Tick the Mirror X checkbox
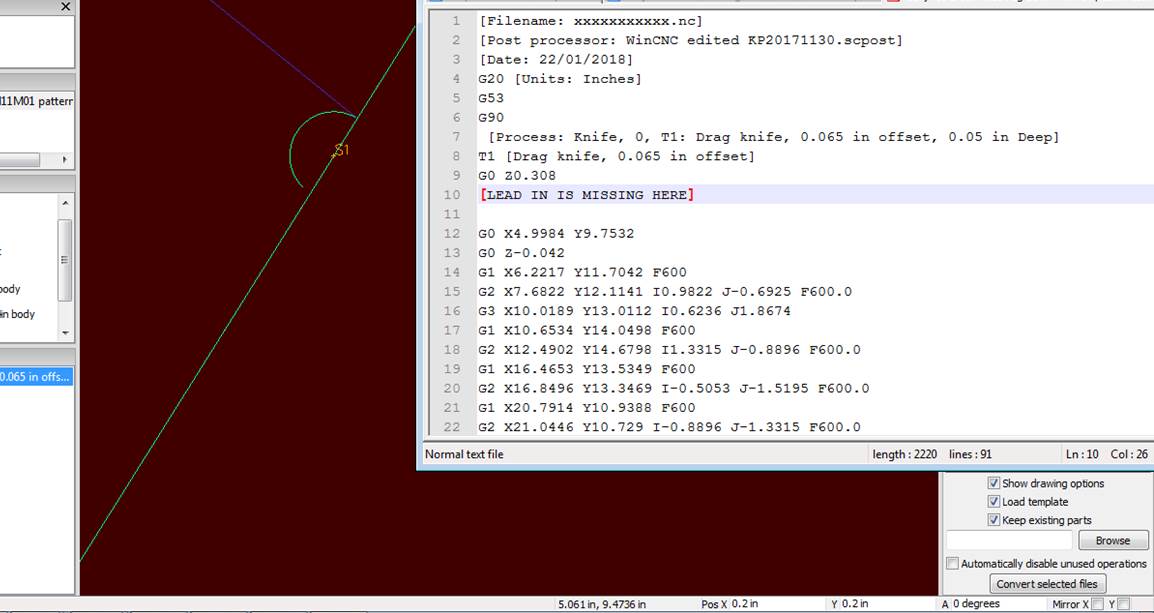The width and height of the screenshot is (1154, 613). click(1097, 604)
